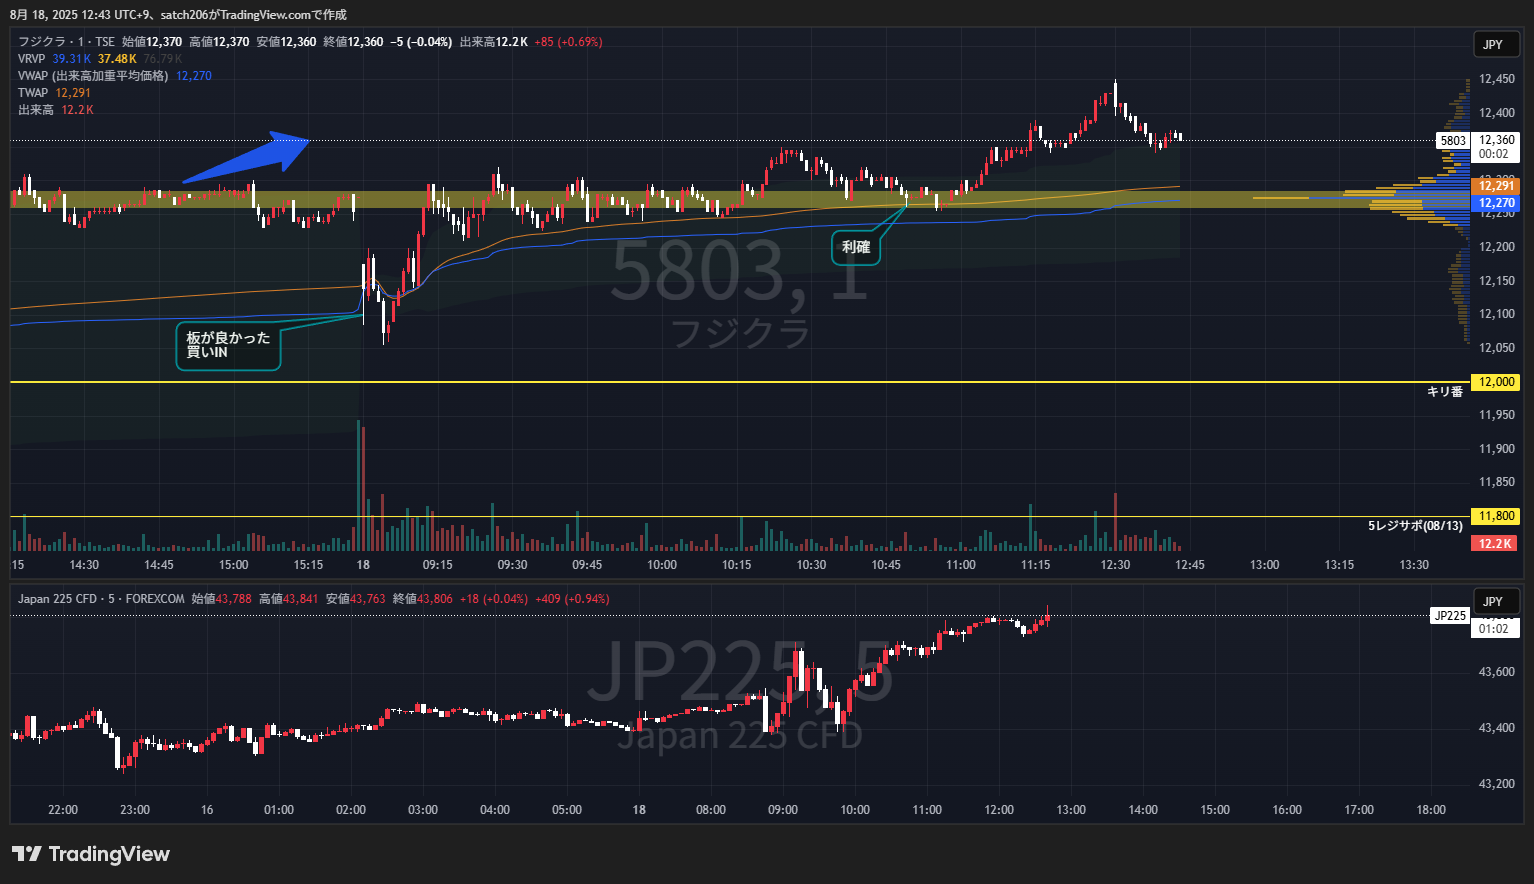Screen dimensions: 1534x884
Task: Click the 始値12,370 value in the フジクラ legend
Action: pyautogui.click(x=152, y=42)
